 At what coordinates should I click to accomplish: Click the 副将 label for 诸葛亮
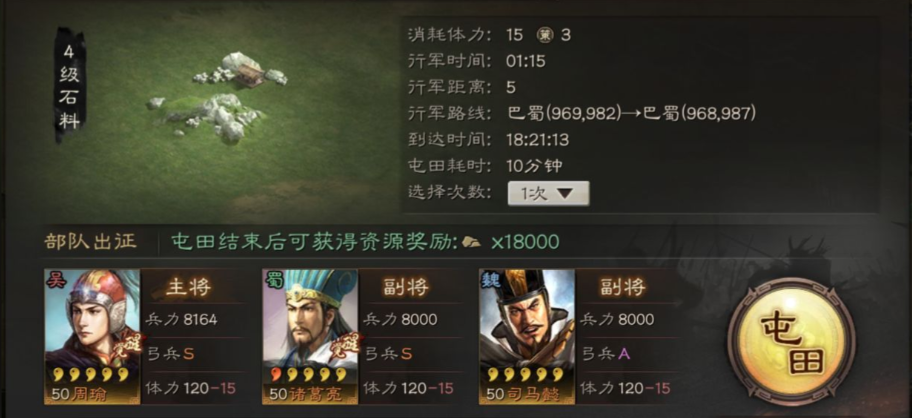[x=405, y=287]
